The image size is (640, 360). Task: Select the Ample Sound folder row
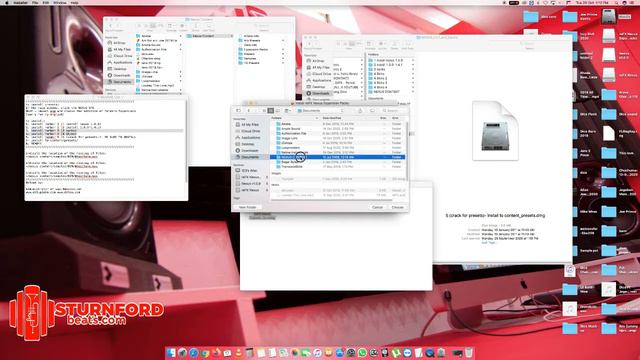click(338, 129)
